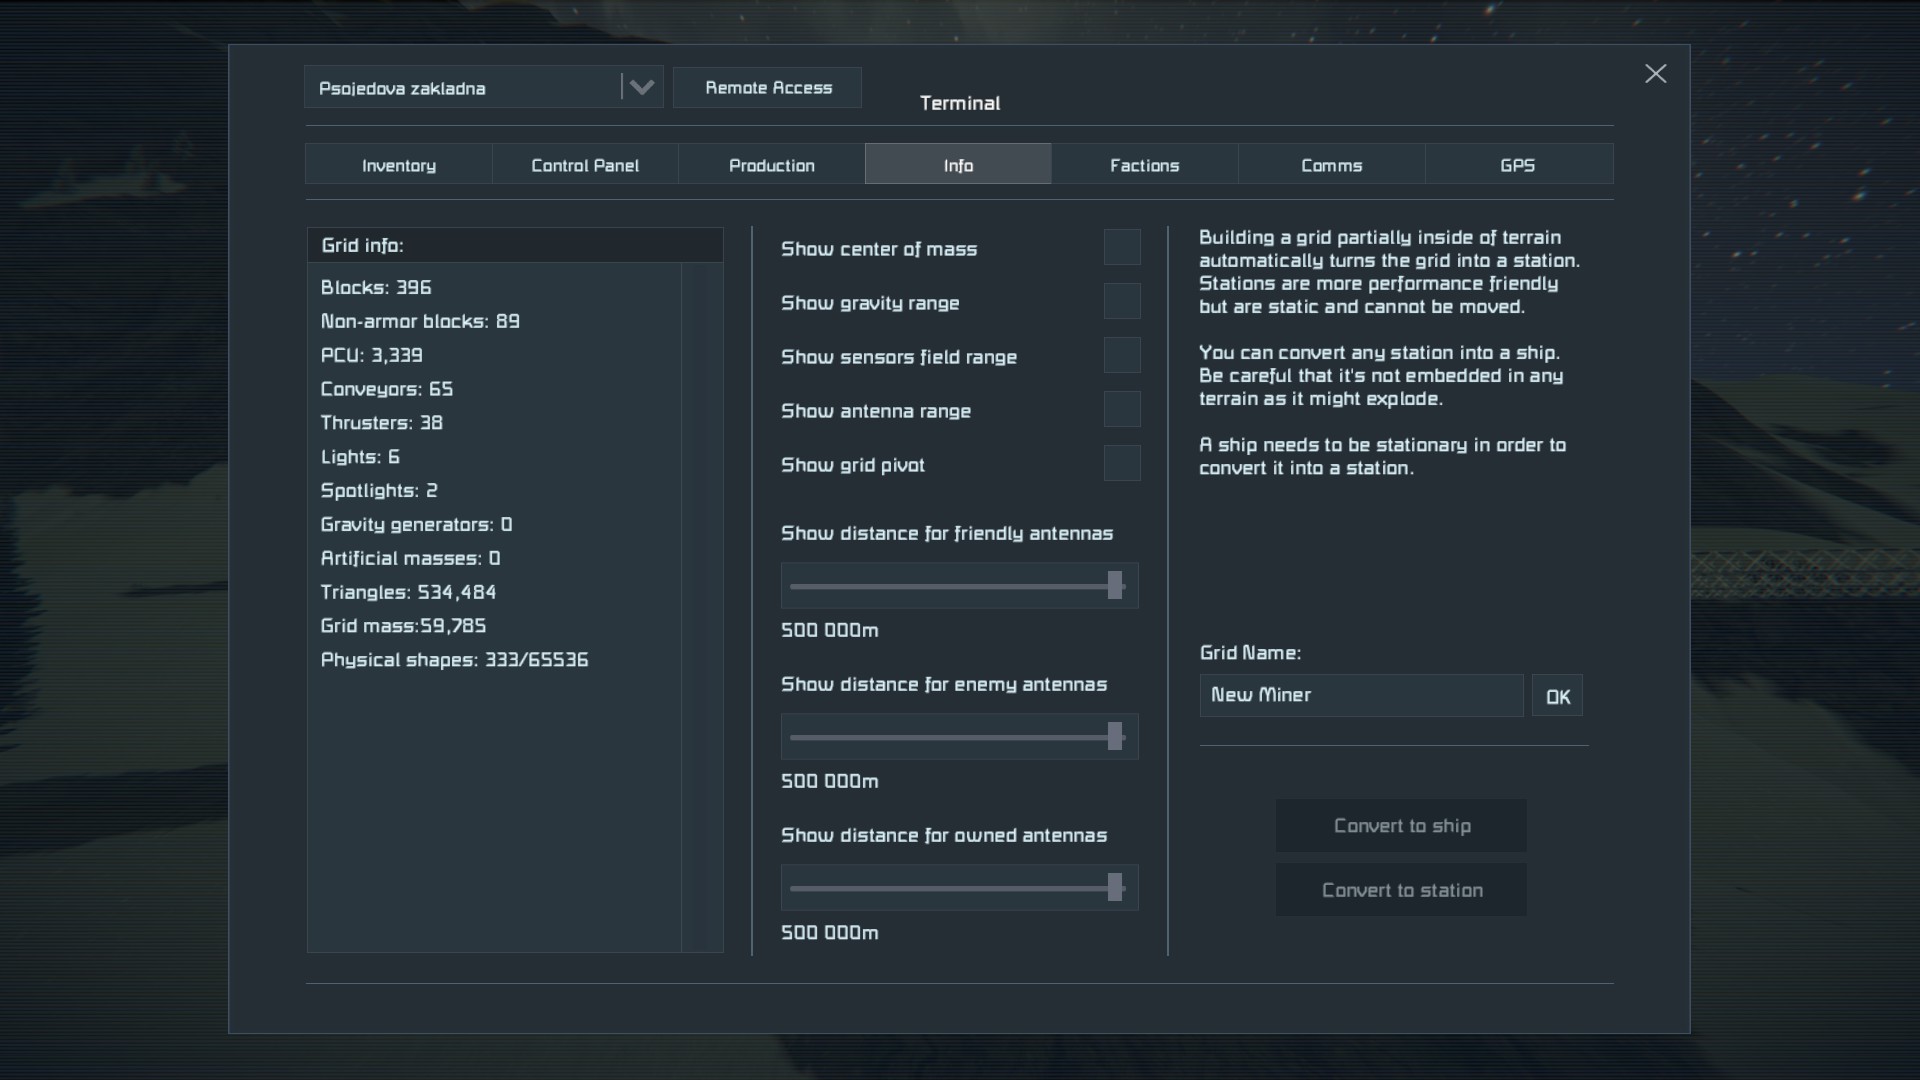Toggle Show grid pivot checkbox
The height and width of the screenshot is (1080, 1920).
tap(1121, 464)
